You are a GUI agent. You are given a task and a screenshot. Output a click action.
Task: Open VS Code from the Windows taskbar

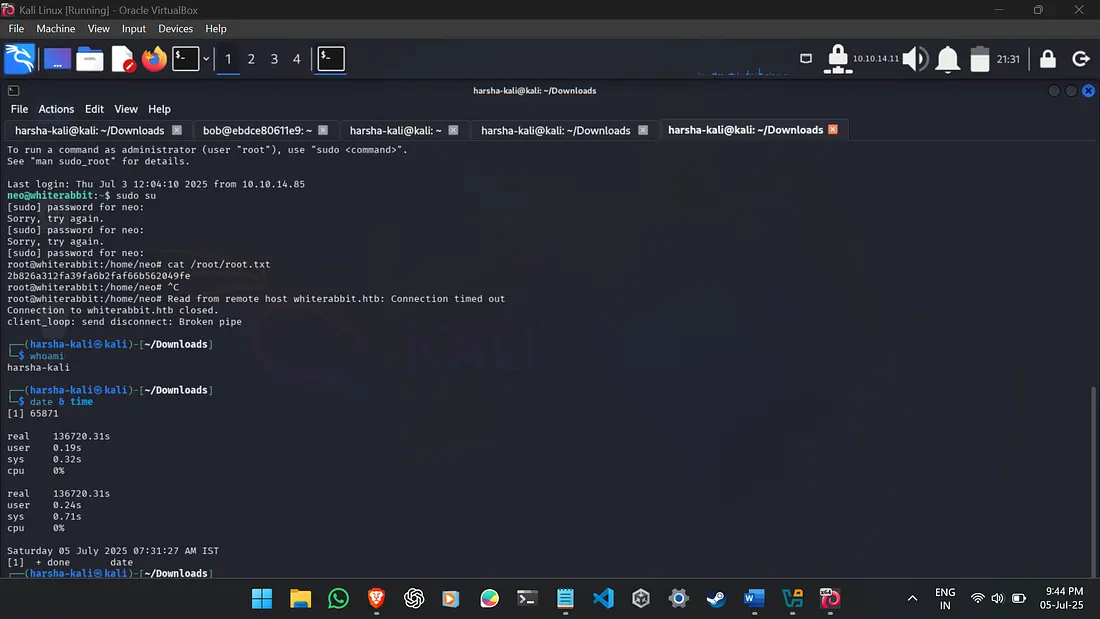point(603,598)
